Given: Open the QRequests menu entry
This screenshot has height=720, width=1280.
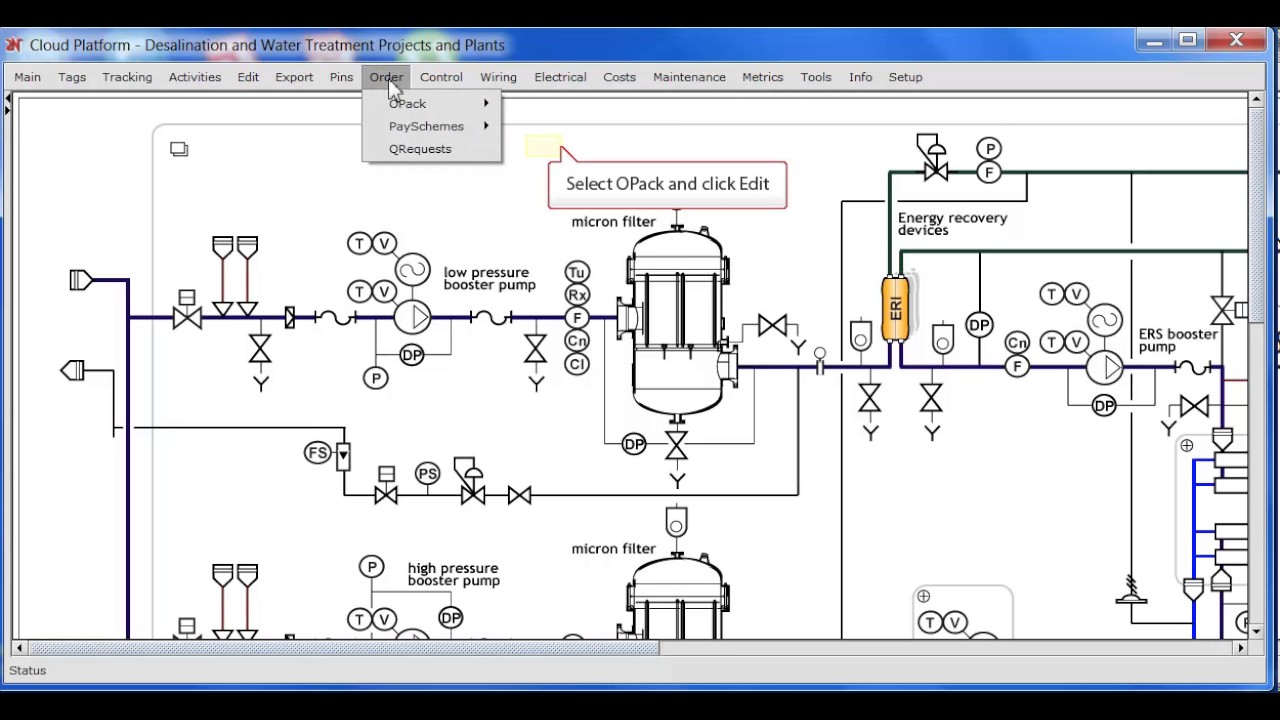Looking at the screenshot, I should click(x=420, y=149).
